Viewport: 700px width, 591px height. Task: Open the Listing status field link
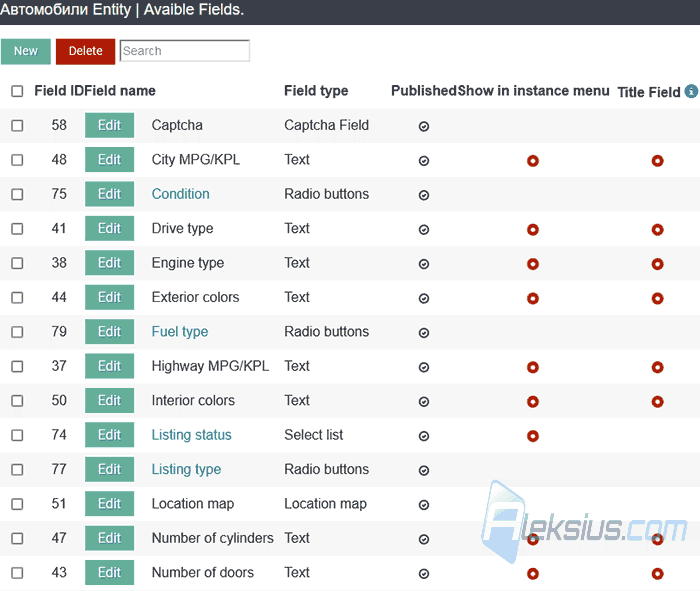point(192,435)
